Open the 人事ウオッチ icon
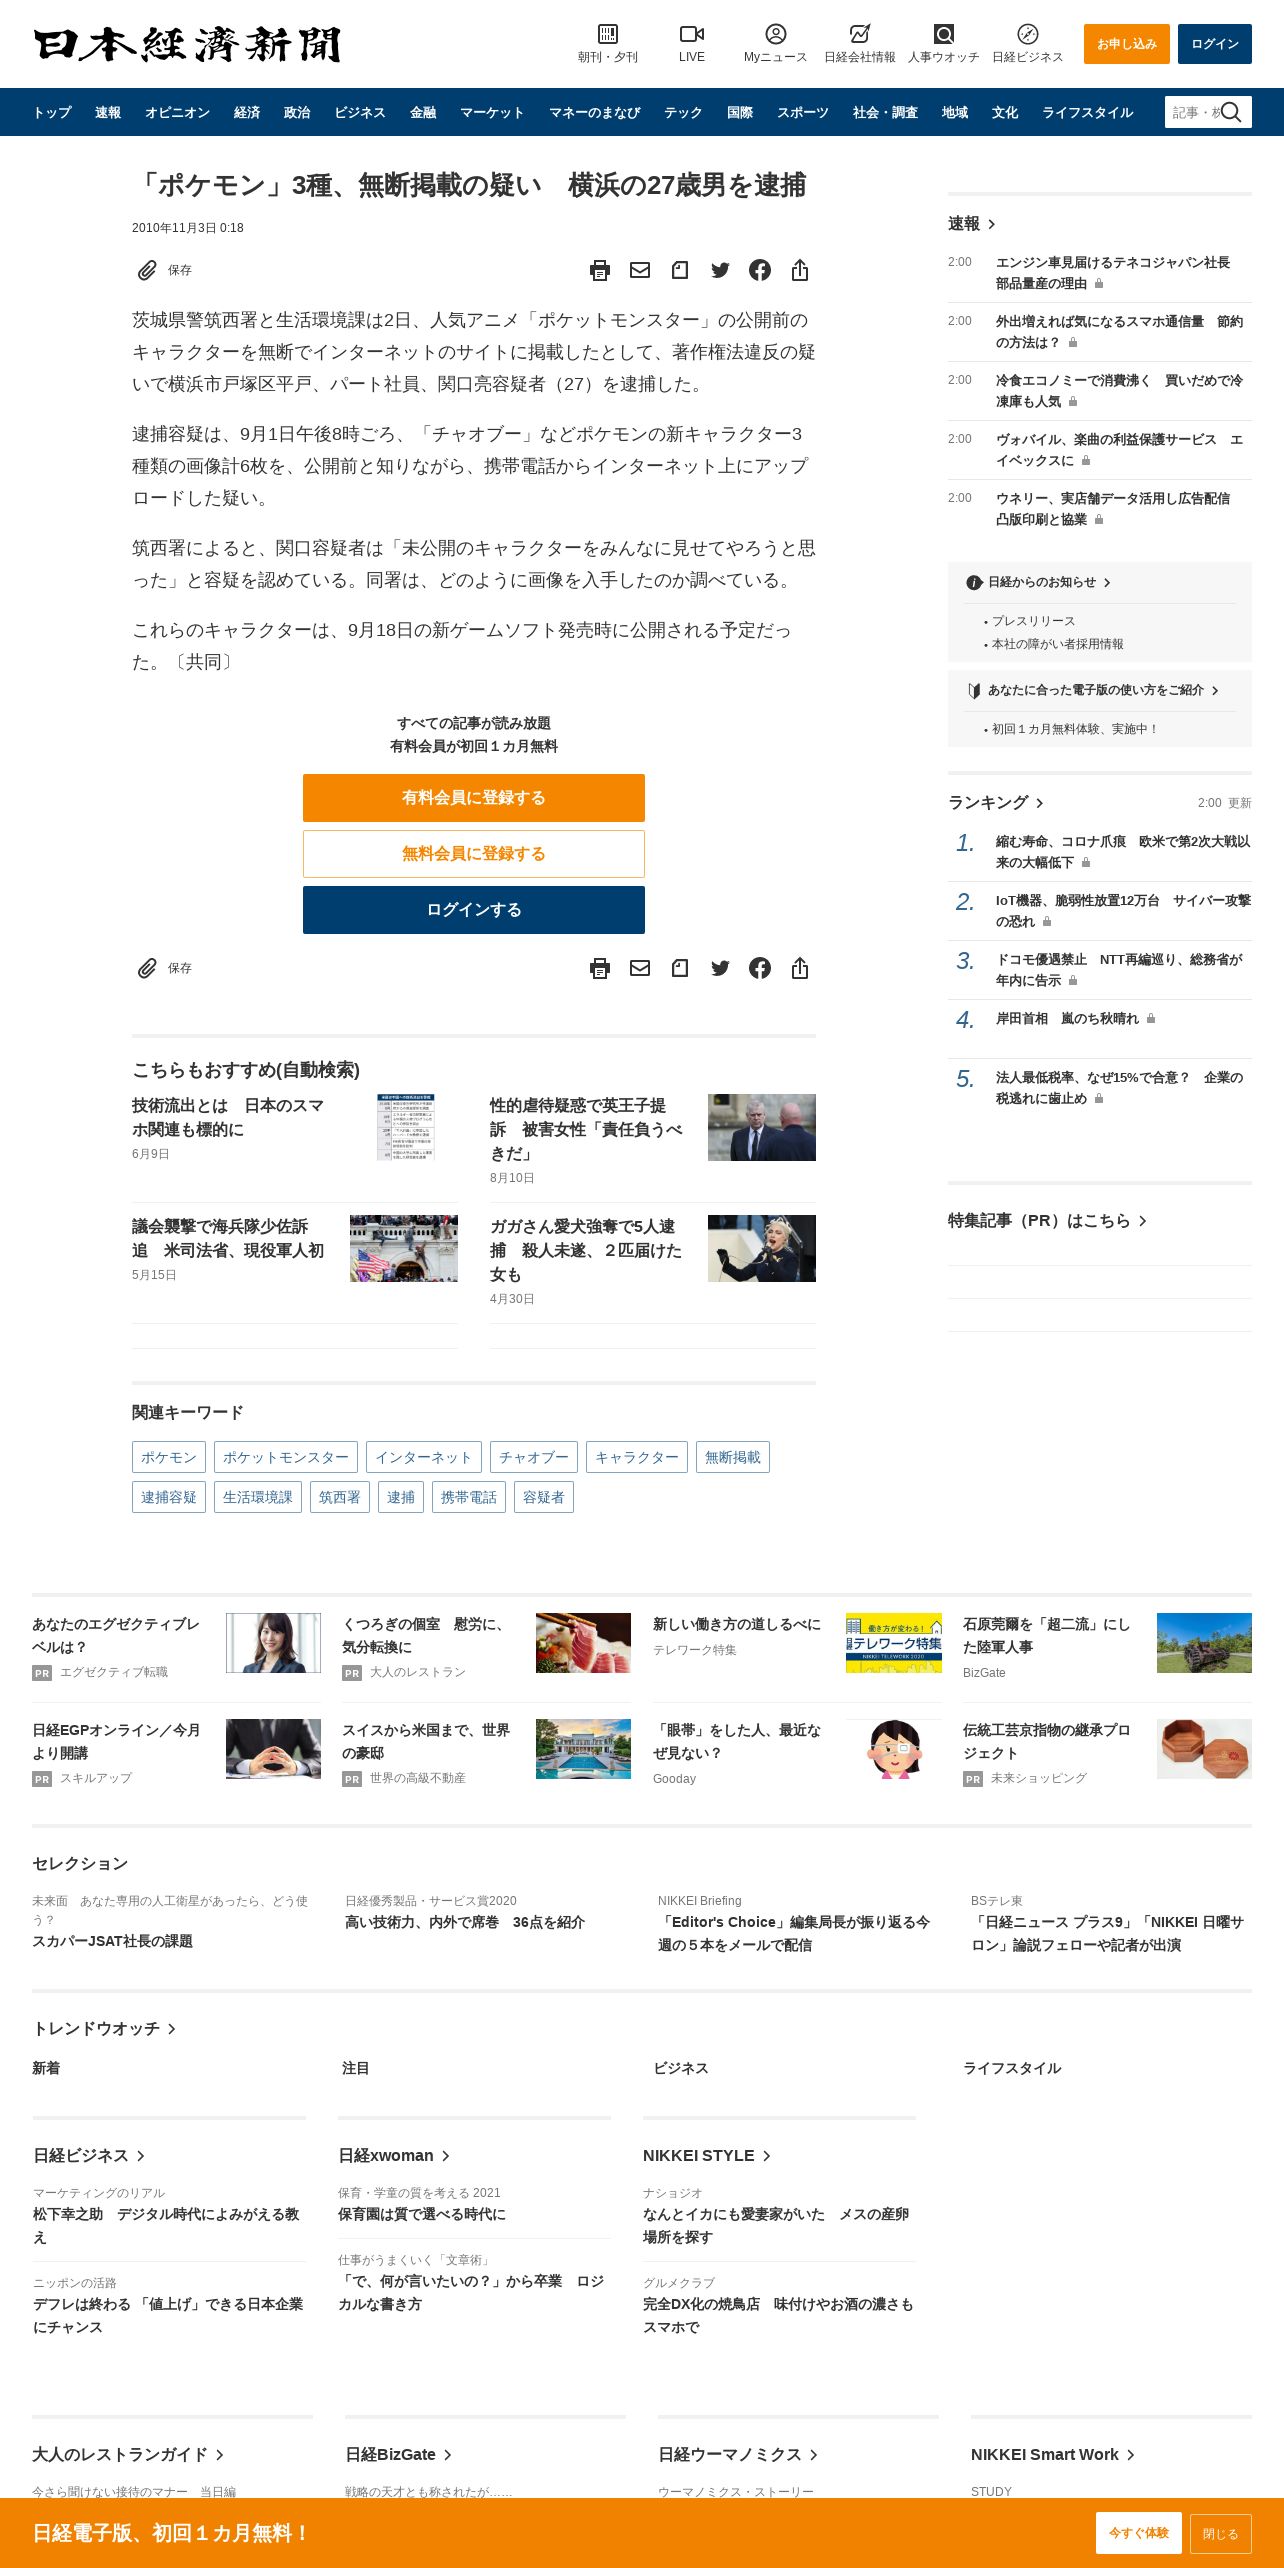 [x=943, y=34]
